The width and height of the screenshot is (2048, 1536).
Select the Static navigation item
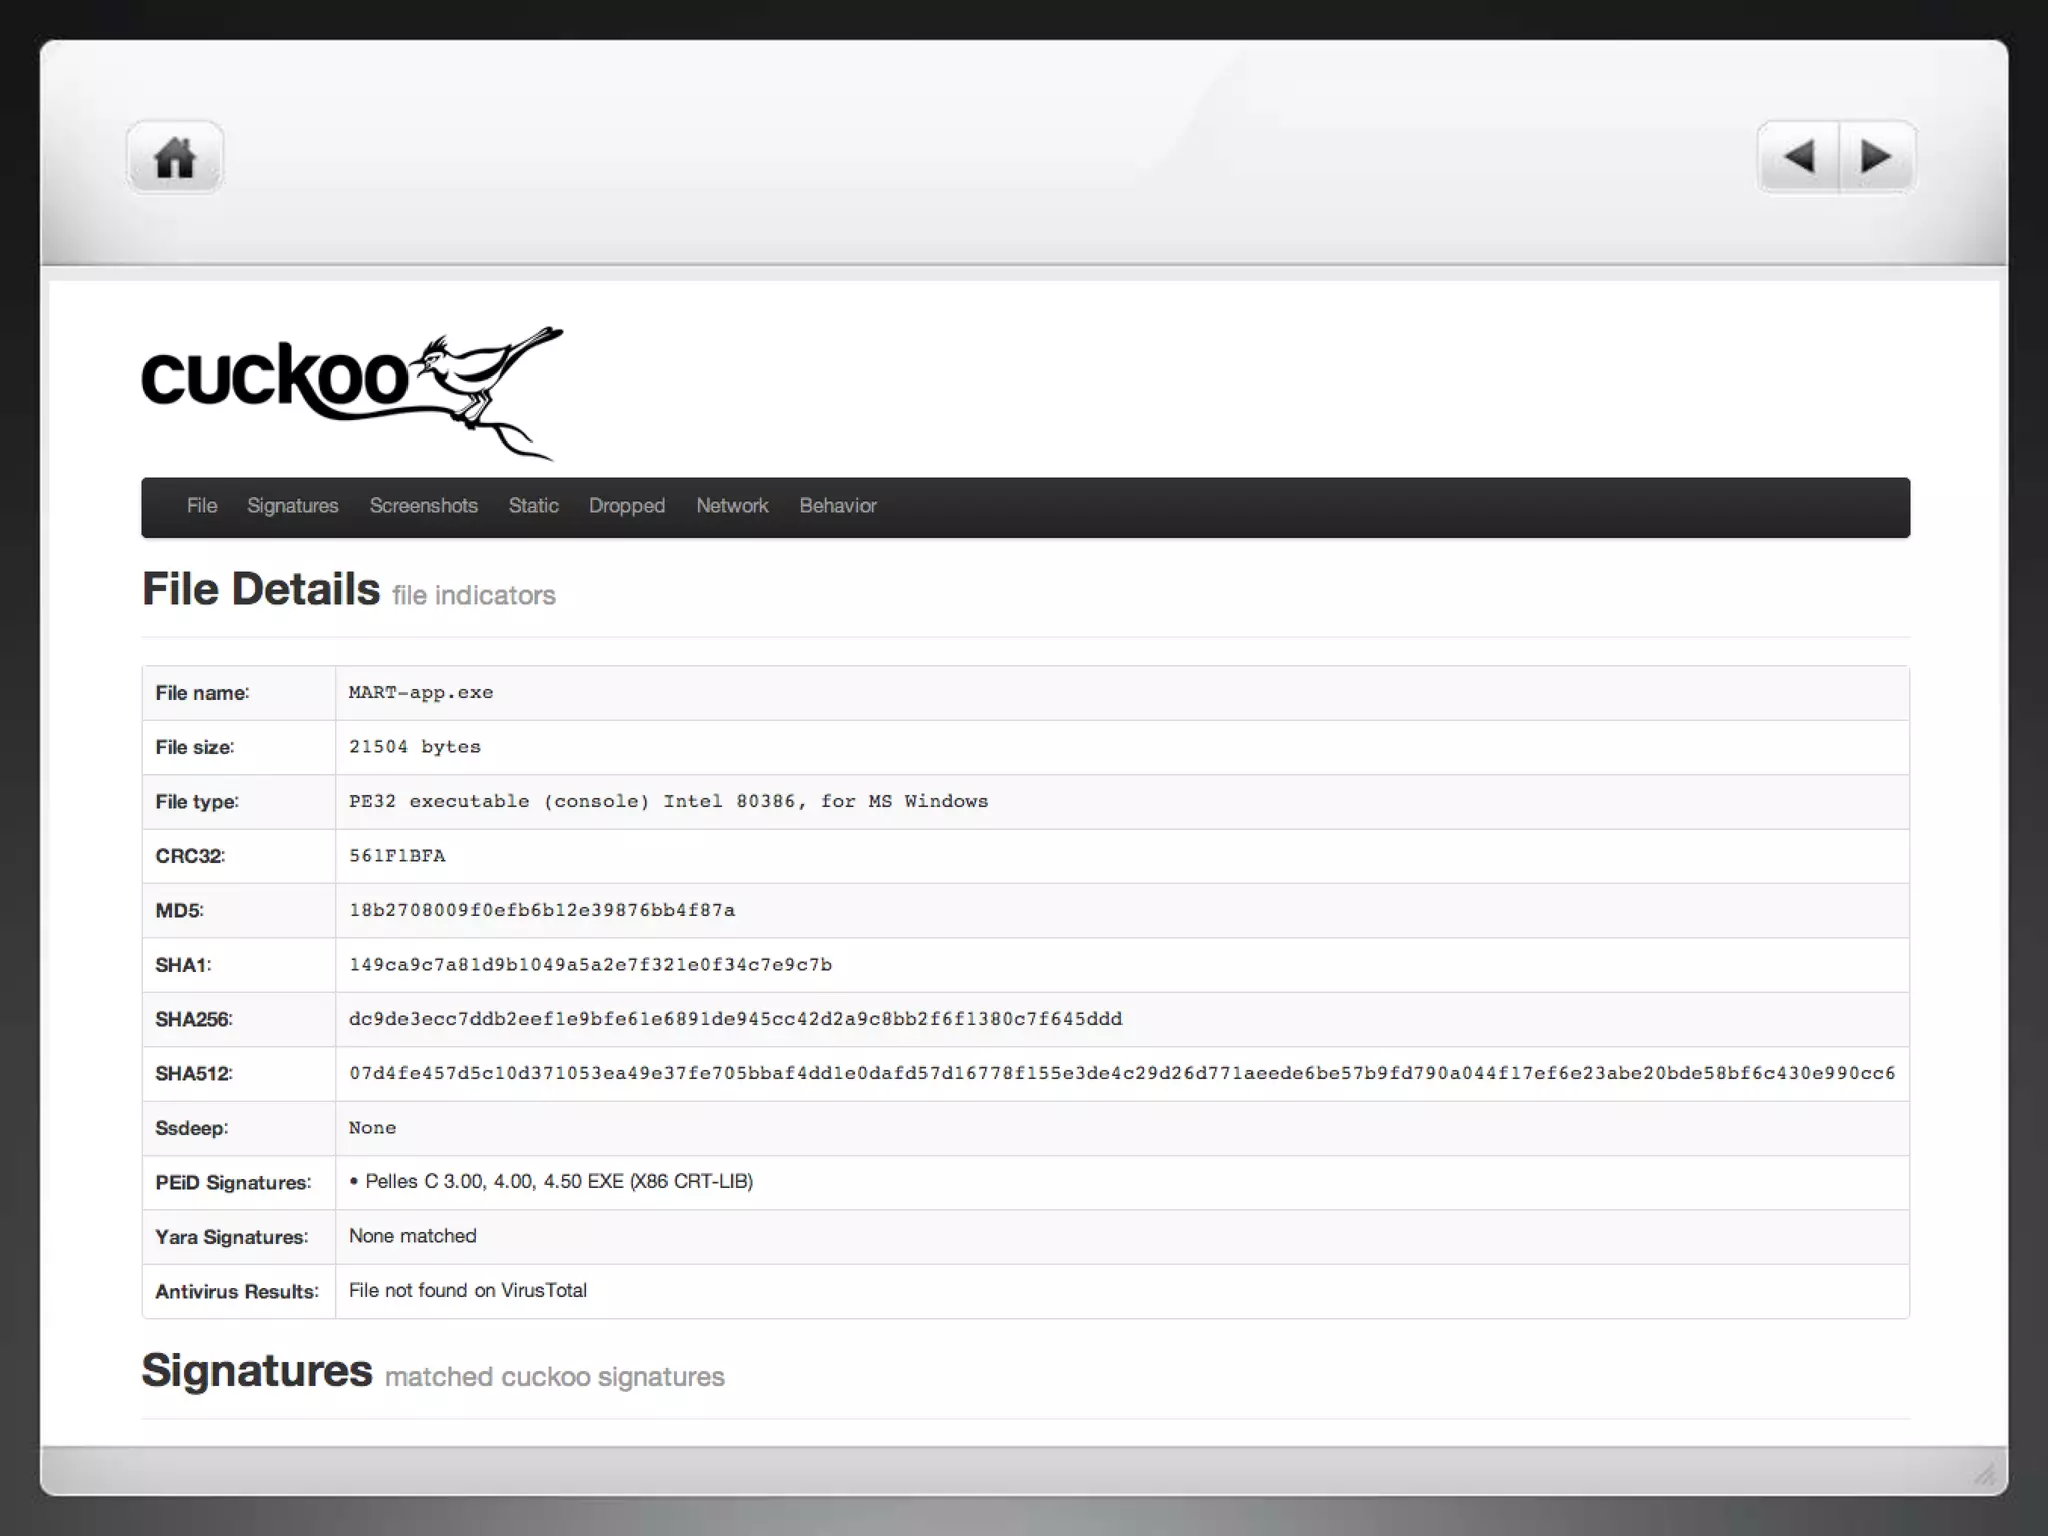click(x=533, y=506)
